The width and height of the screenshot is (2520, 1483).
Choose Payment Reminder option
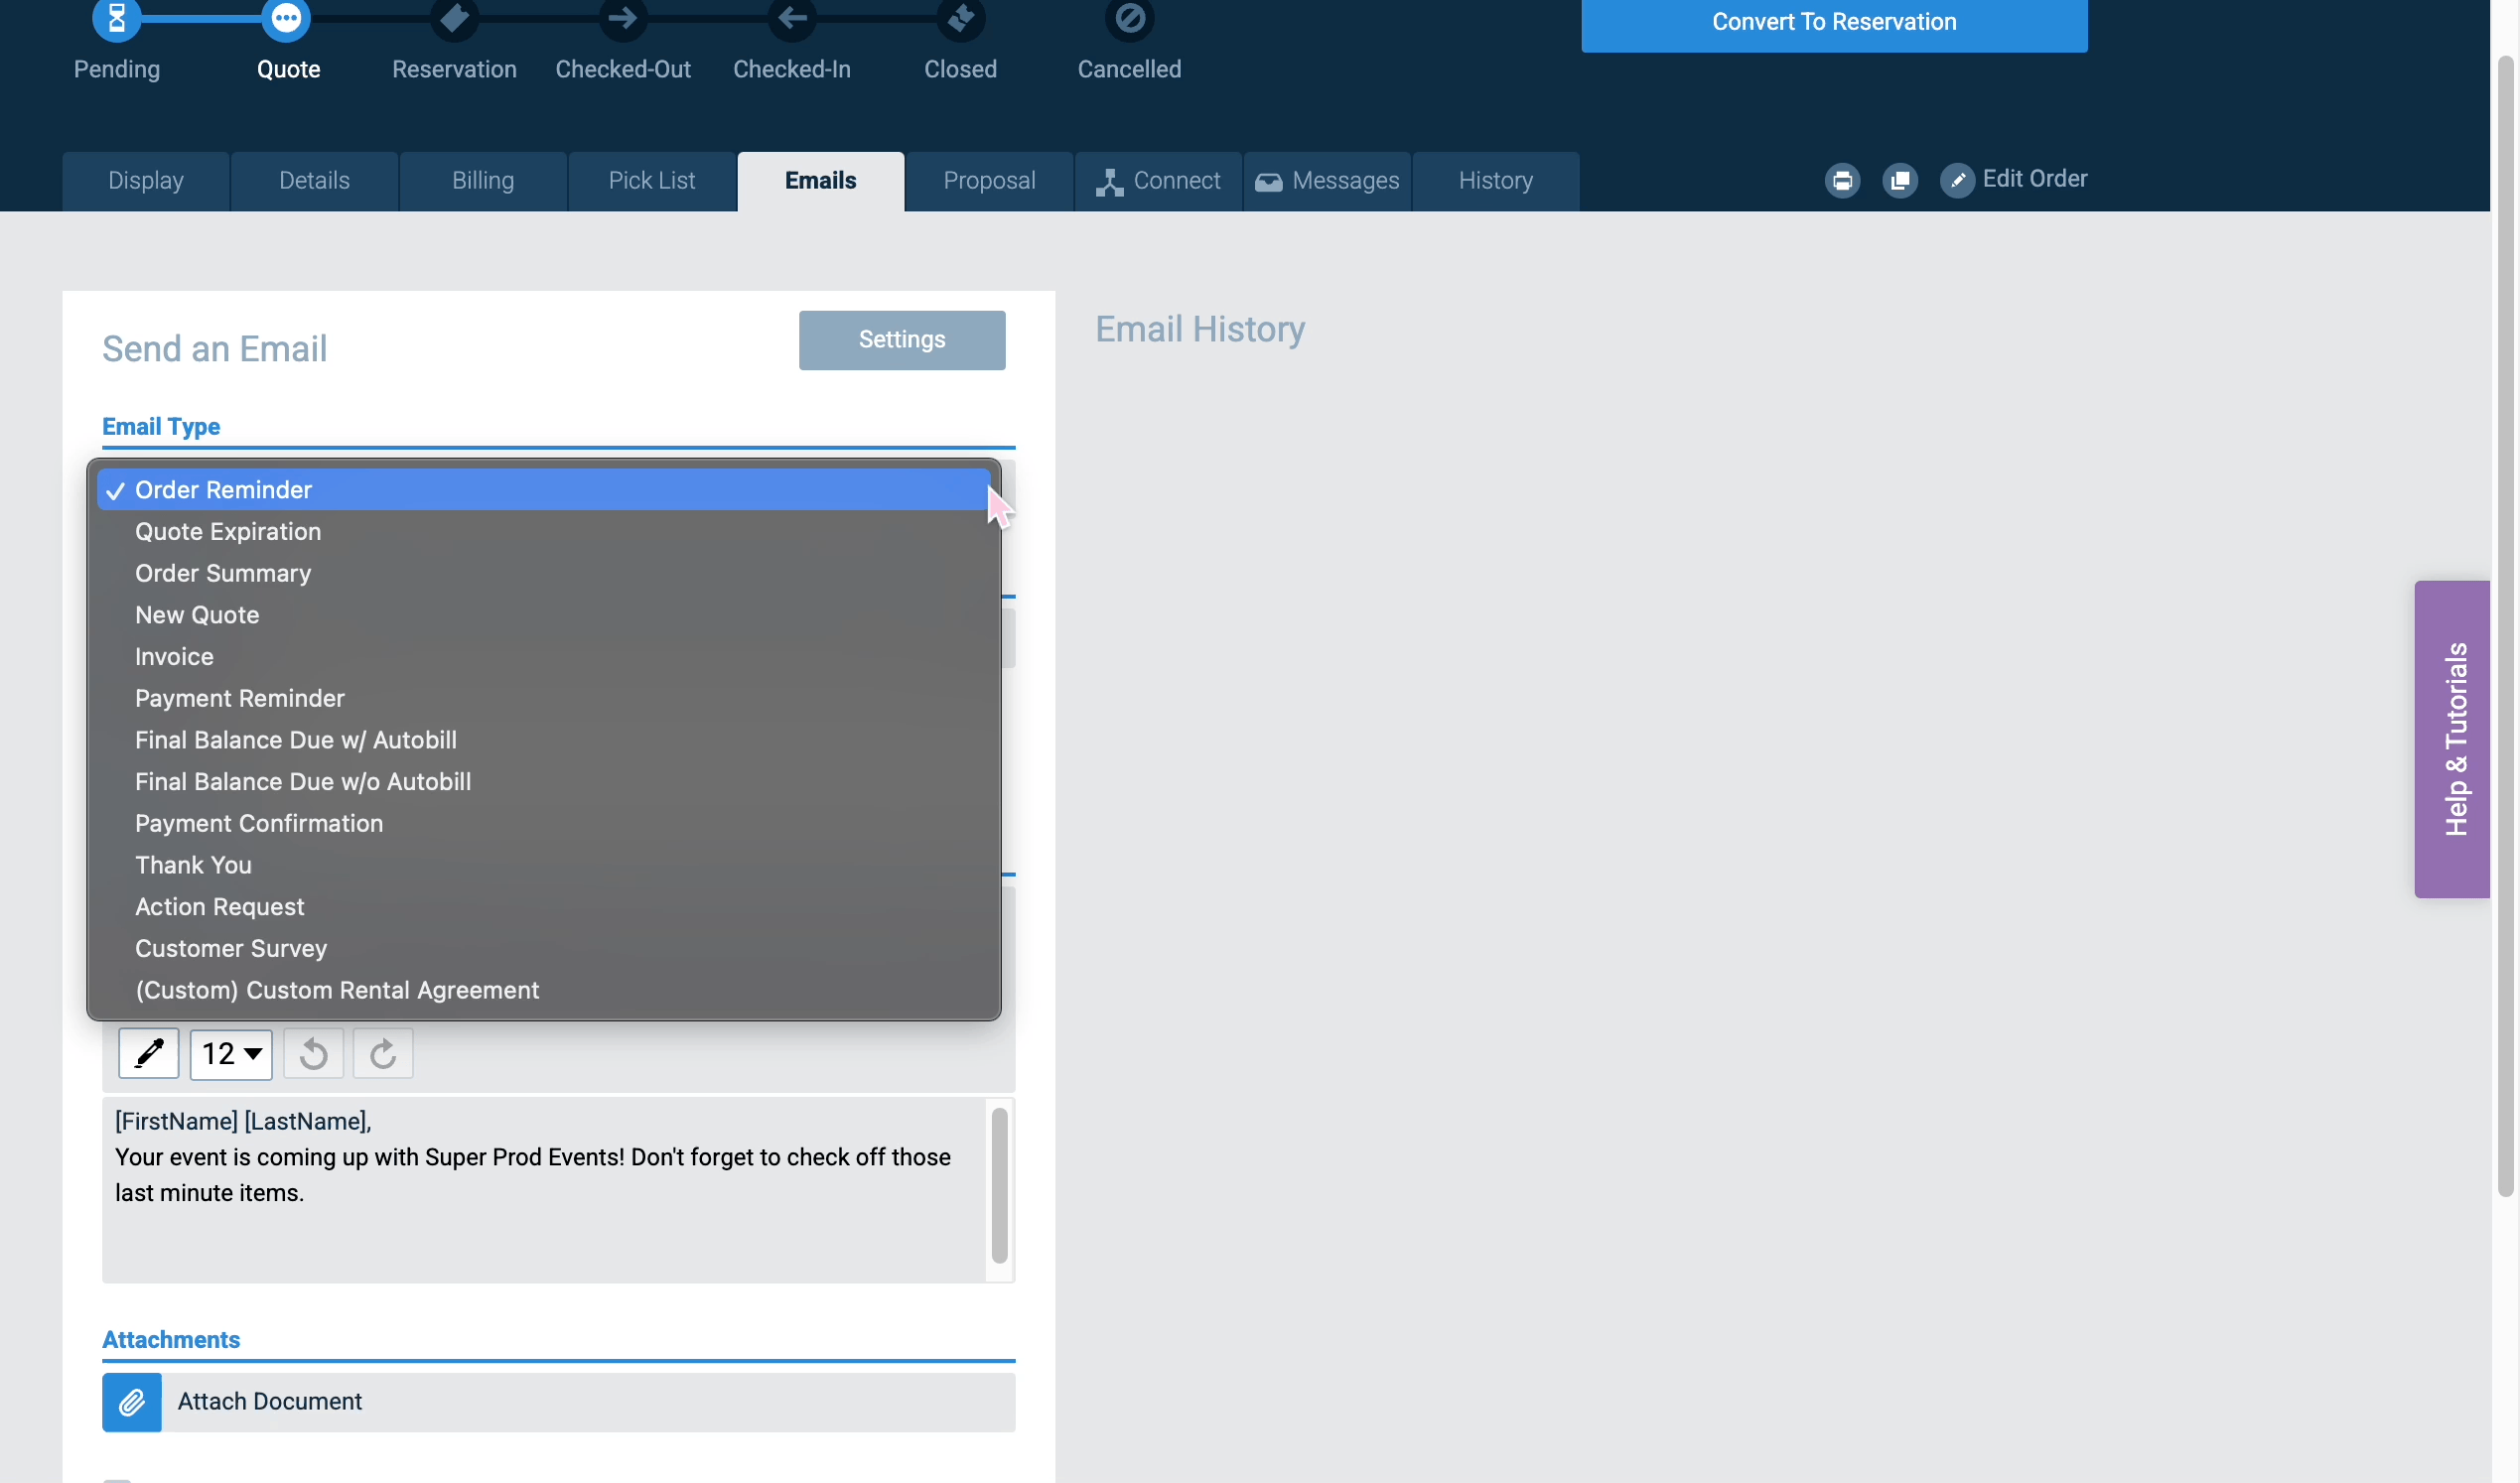[x=543, y=698]
